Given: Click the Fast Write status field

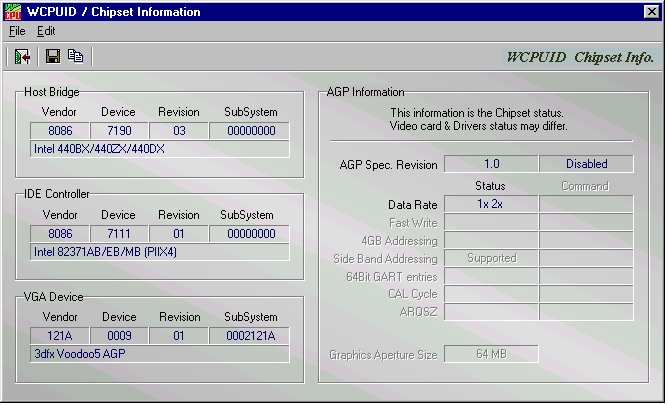Looking at the screenshot, I should coord(491,222).
